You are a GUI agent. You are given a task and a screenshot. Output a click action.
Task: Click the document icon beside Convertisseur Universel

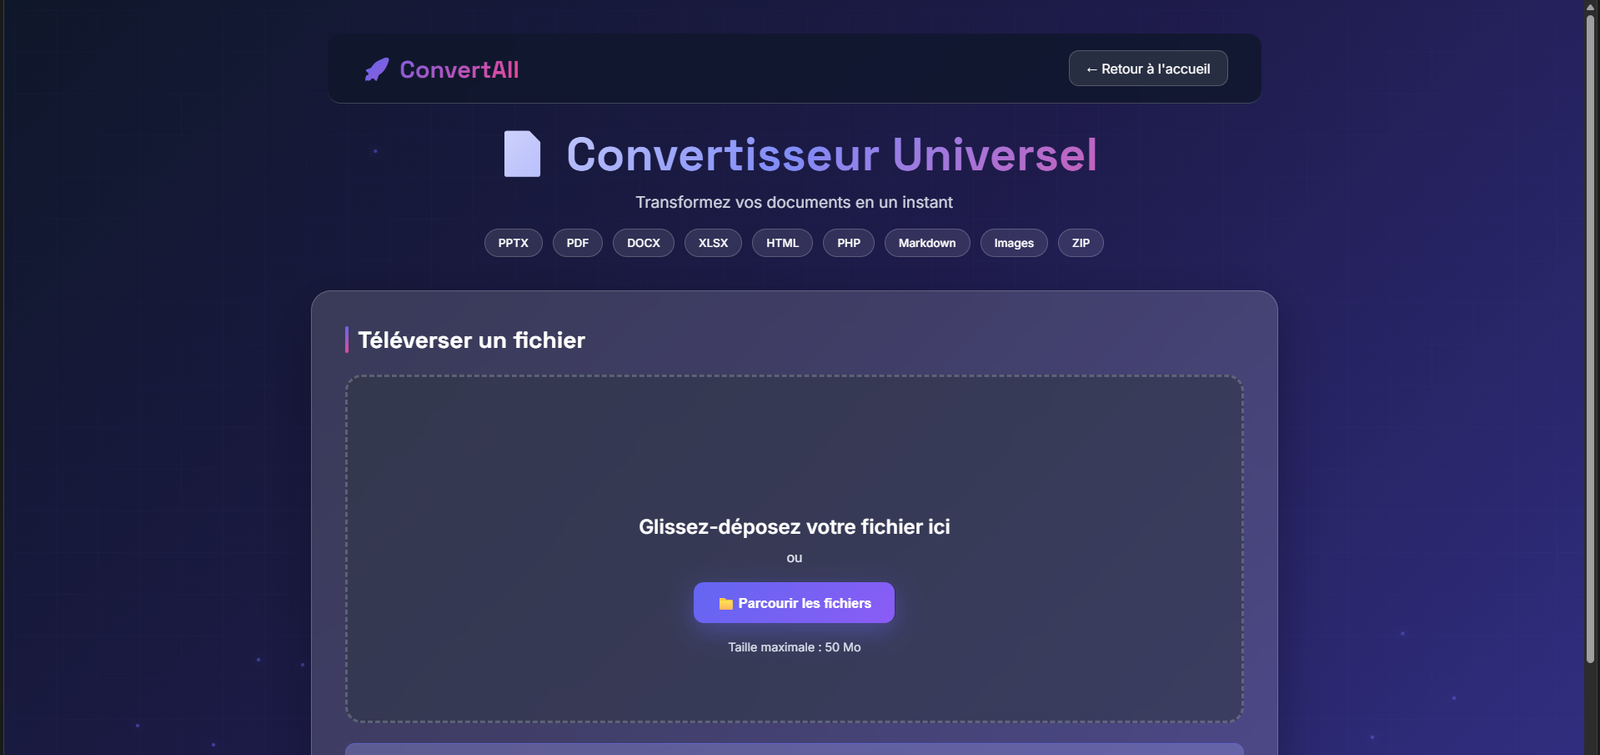pos(522,154)
